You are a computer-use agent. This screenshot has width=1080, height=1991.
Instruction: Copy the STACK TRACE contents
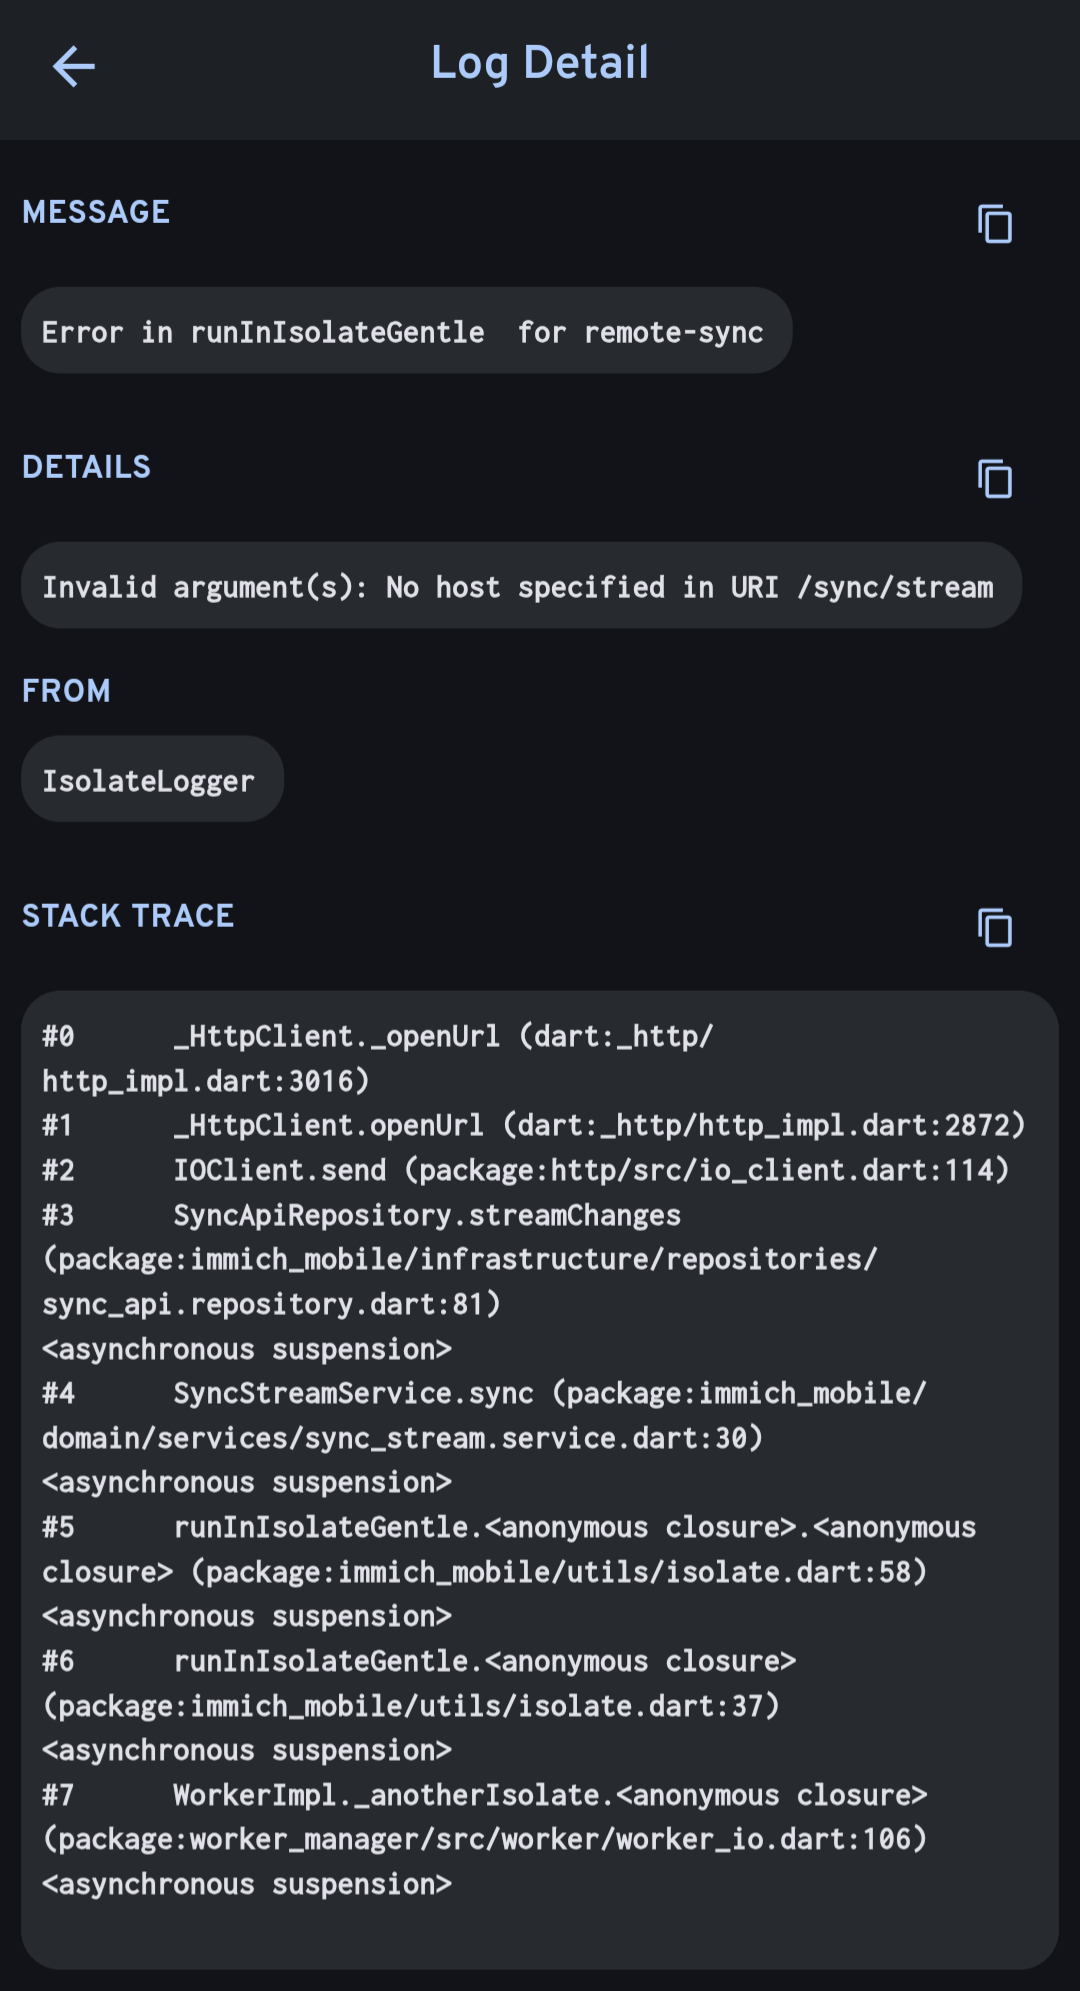click(994, 928)
